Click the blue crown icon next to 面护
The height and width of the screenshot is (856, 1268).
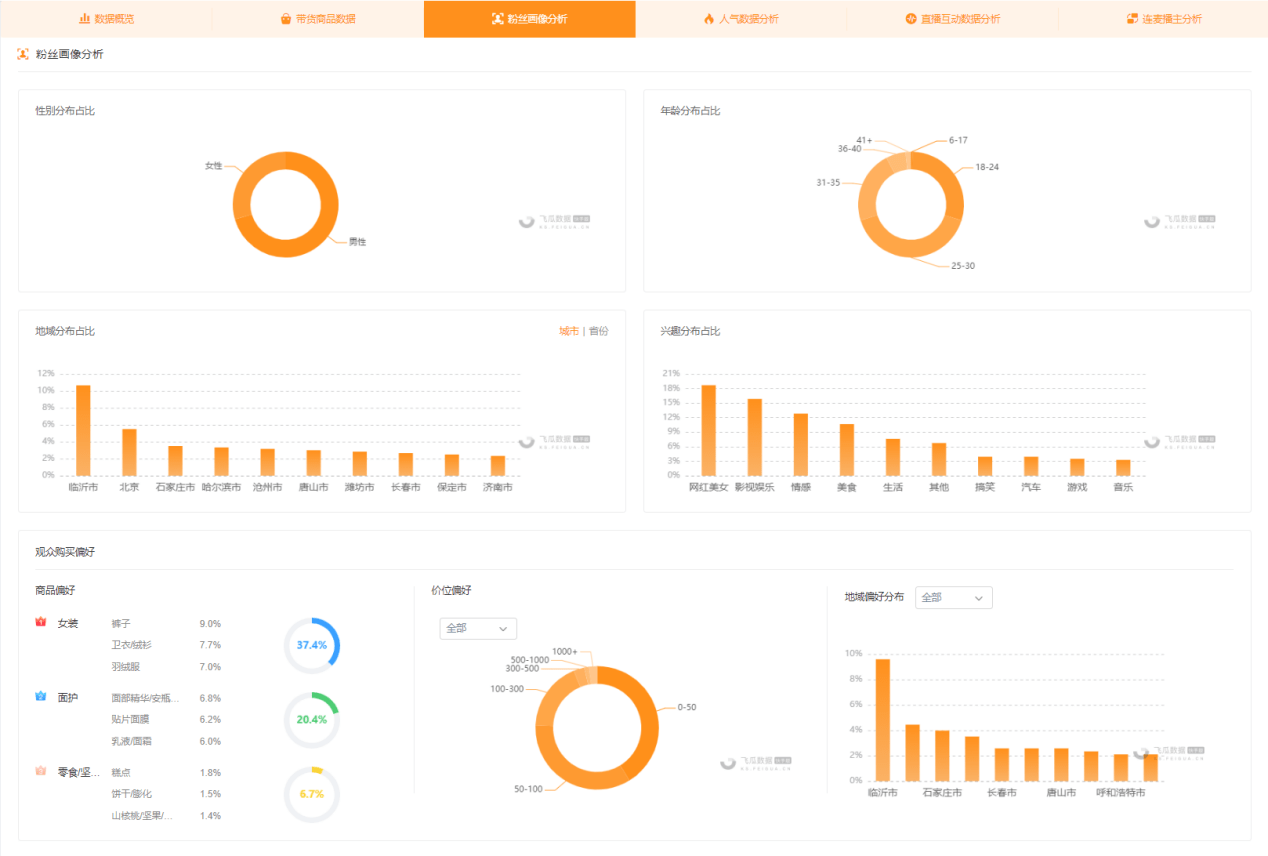[41, 696]
